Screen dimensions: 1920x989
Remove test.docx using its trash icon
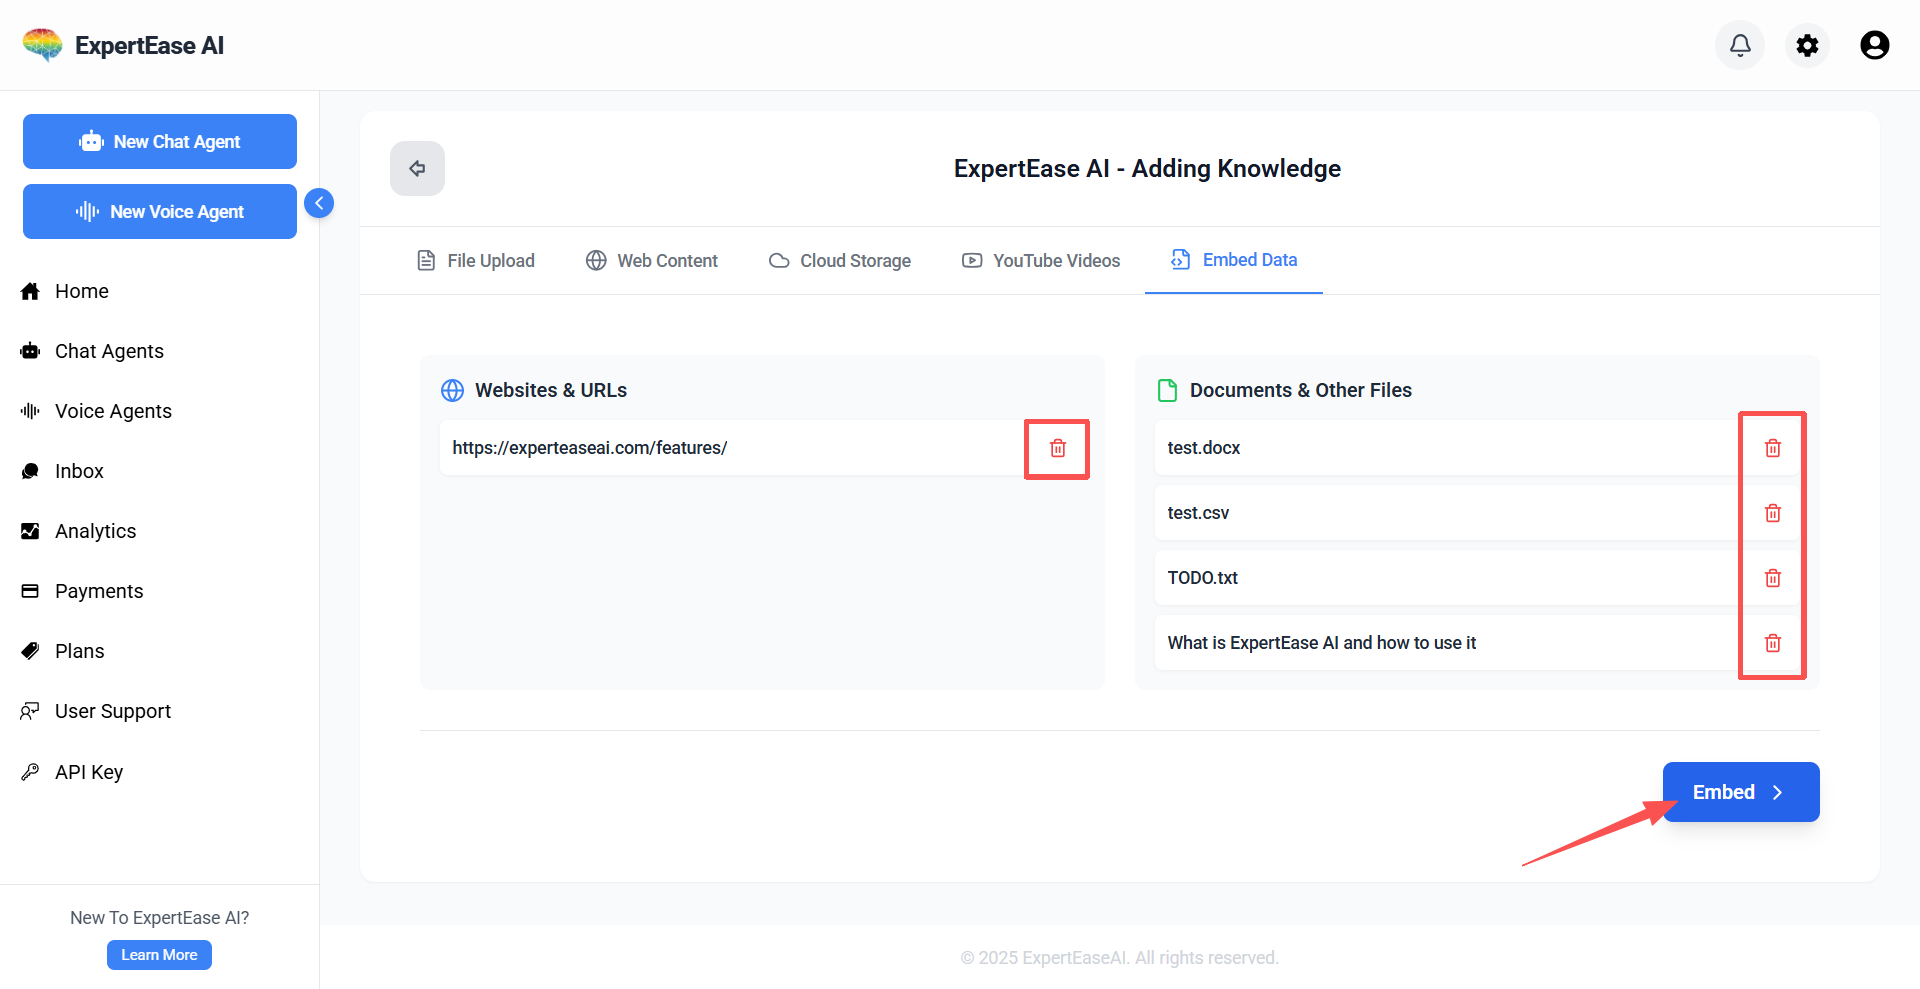pos(1772,448)
